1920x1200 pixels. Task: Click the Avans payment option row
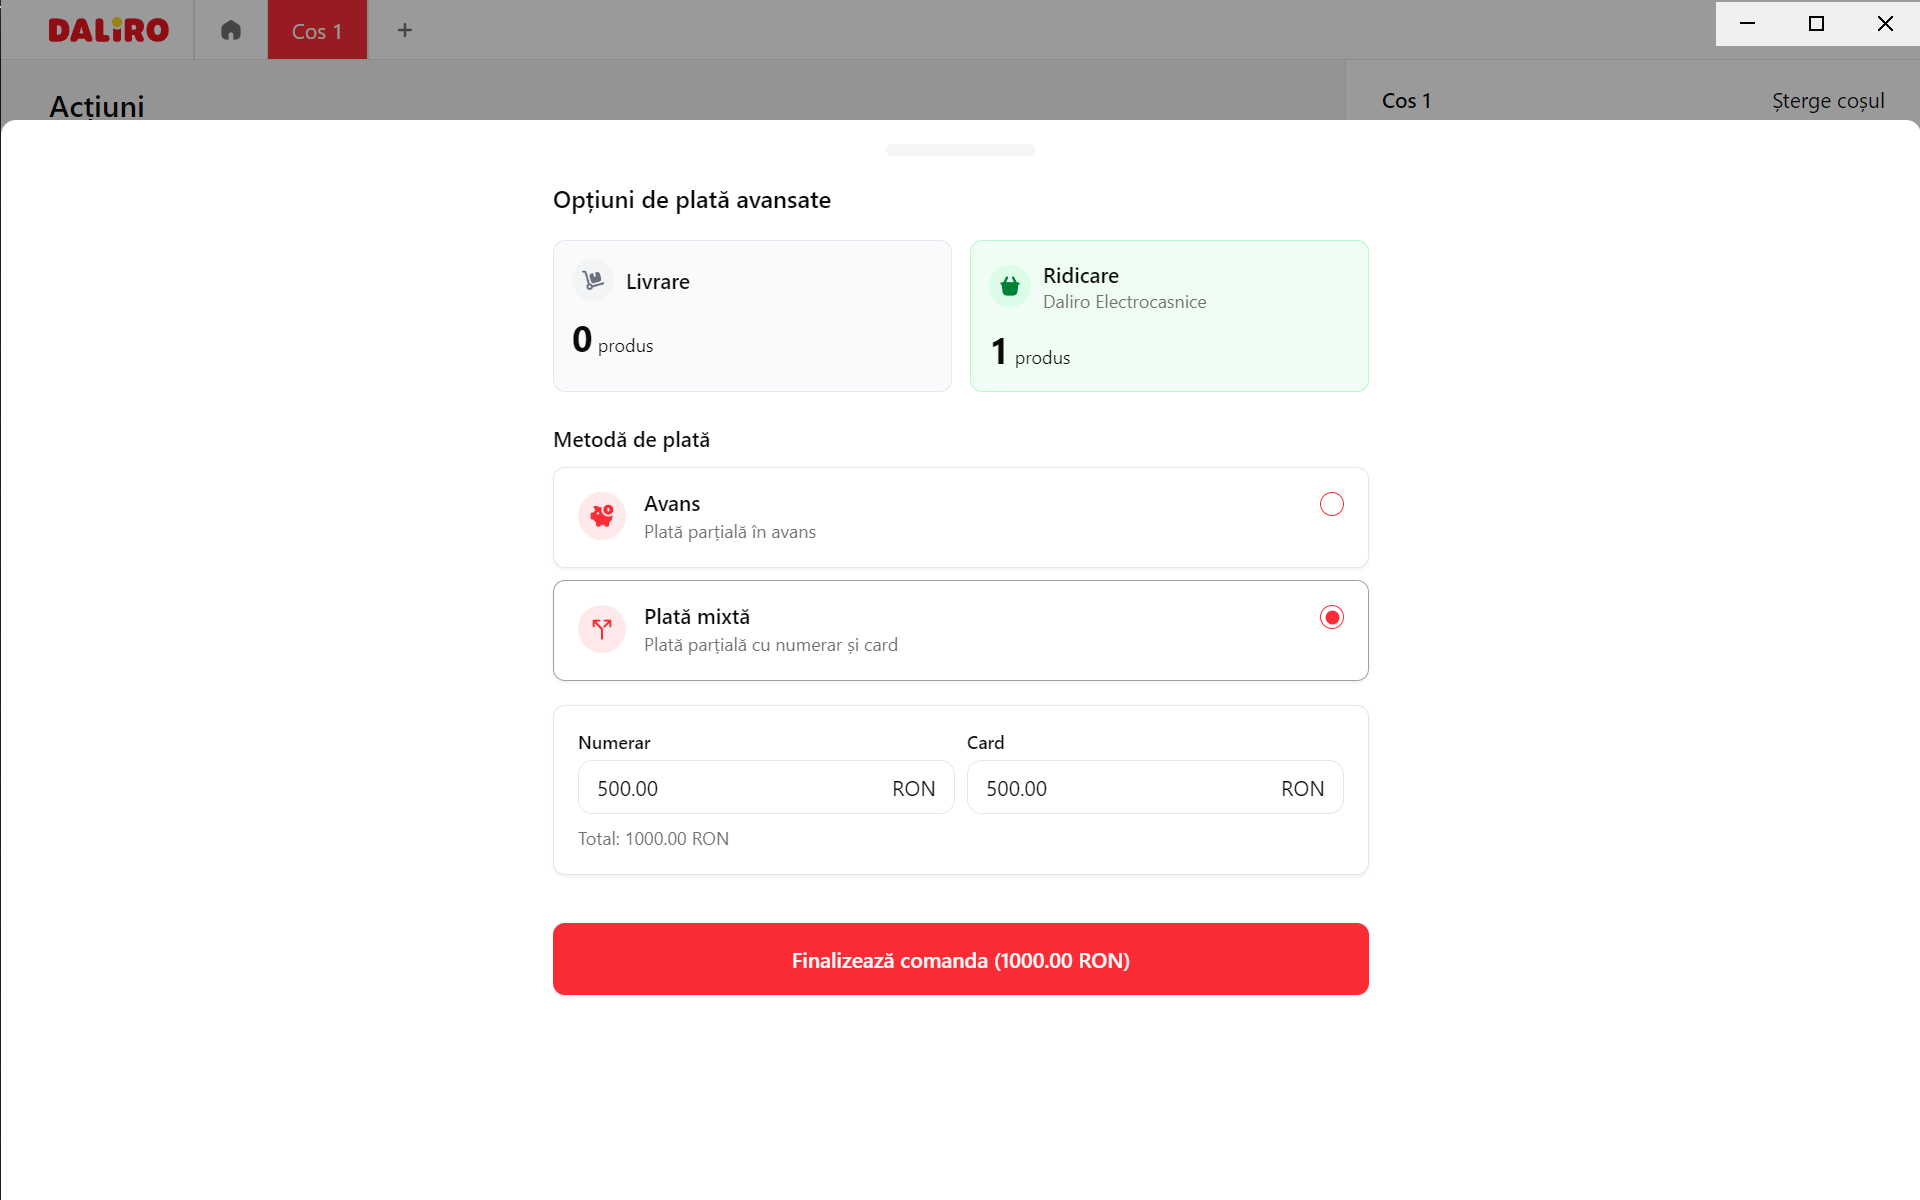[x=960, y=518]
